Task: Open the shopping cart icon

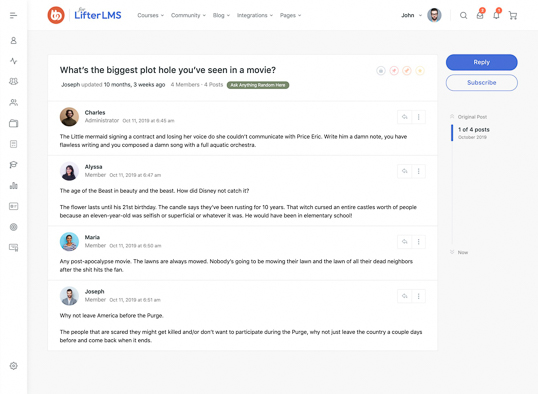Action: click(x=513, y=15)
